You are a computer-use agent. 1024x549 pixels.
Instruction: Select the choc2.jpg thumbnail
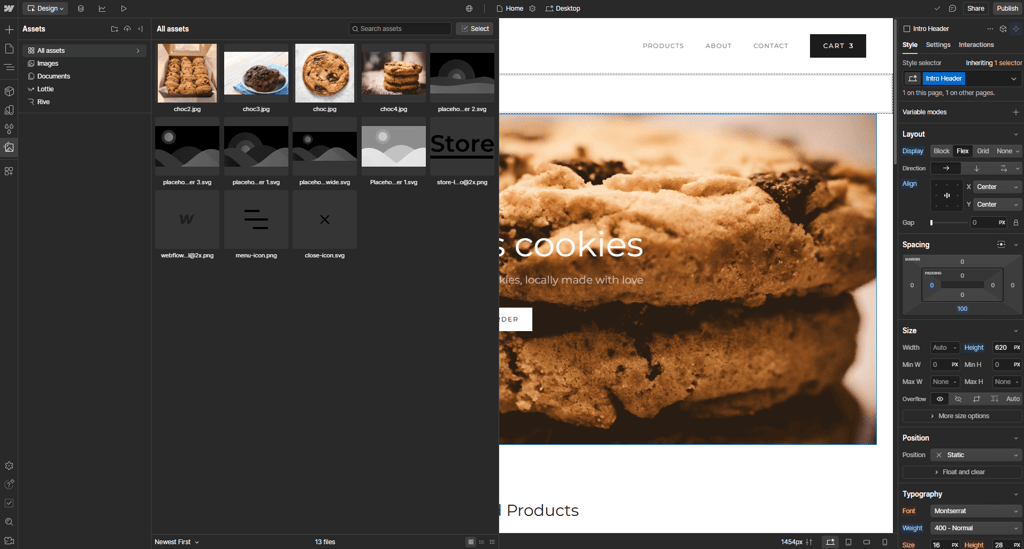pyautogui.click(x=187, y=73)
